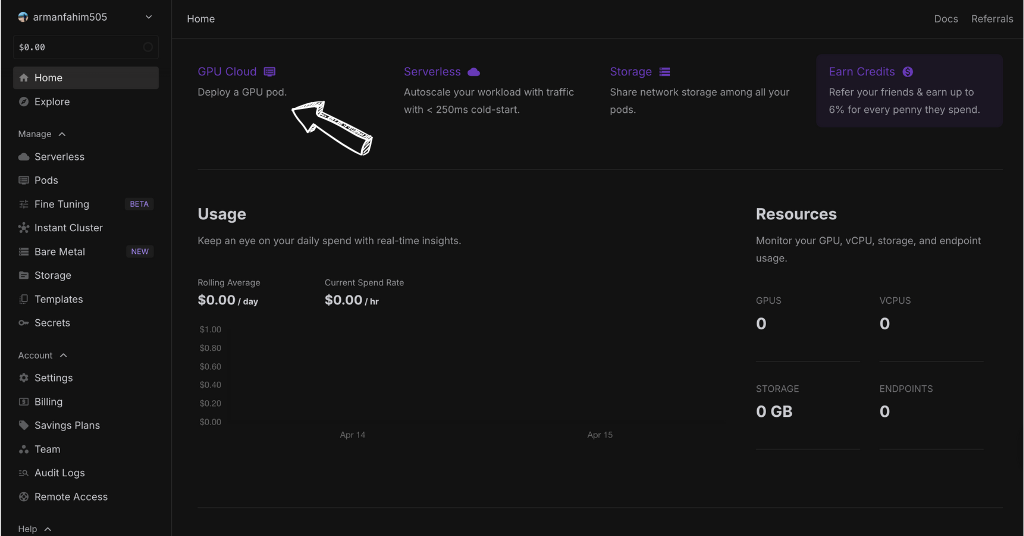This screenshot has height=536, width=1024.
Task: Select Templates in the sidebar
Action: [58, 299]
